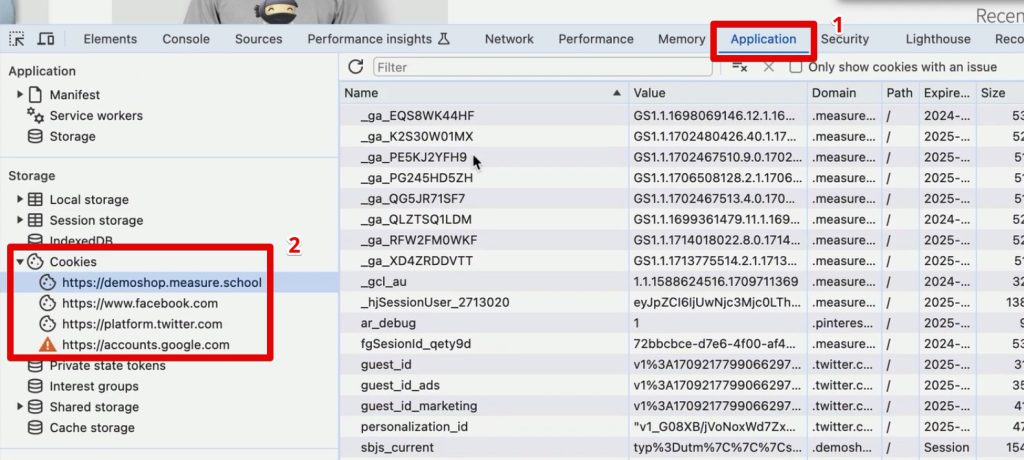Expand the Local storage tree arrow

(x=20, y=199)
